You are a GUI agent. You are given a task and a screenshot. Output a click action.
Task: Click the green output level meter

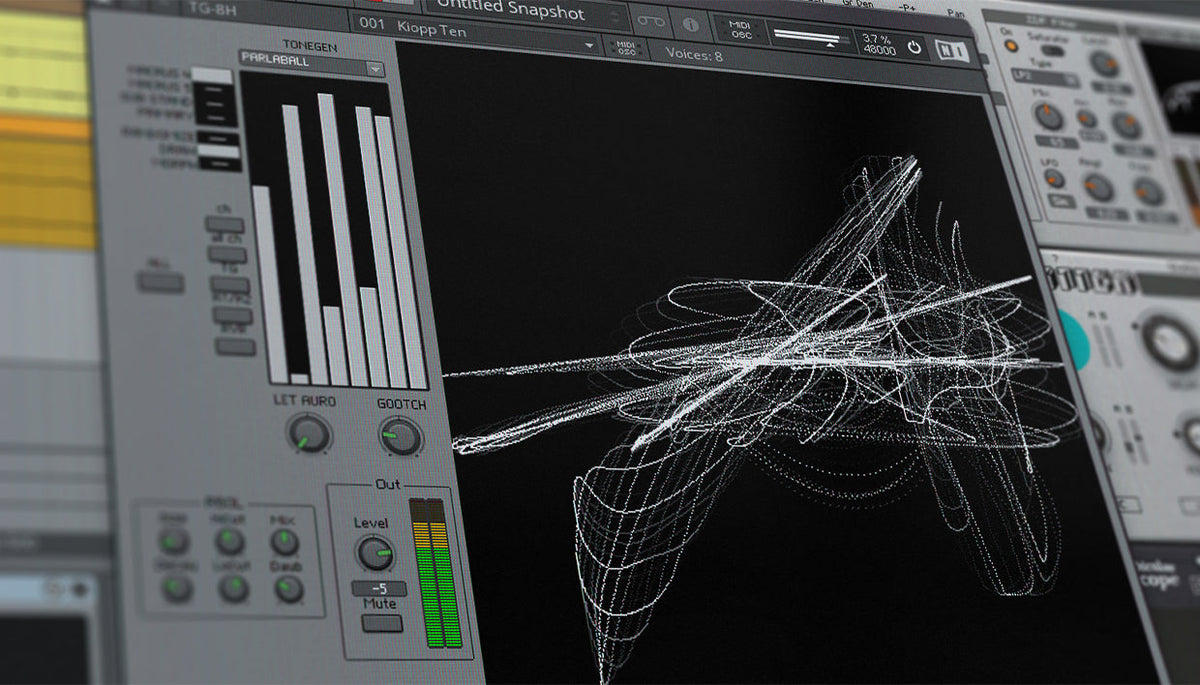point(436,573)
